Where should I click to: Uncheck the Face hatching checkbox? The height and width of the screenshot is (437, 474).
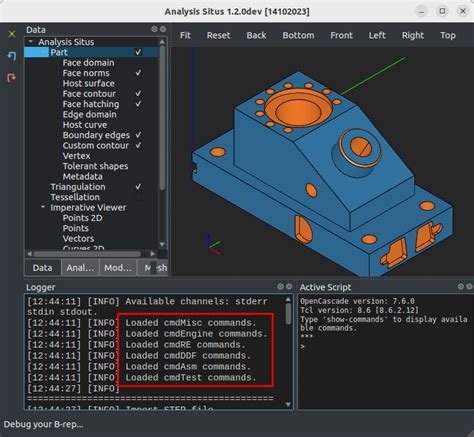(x=138, y=104)
